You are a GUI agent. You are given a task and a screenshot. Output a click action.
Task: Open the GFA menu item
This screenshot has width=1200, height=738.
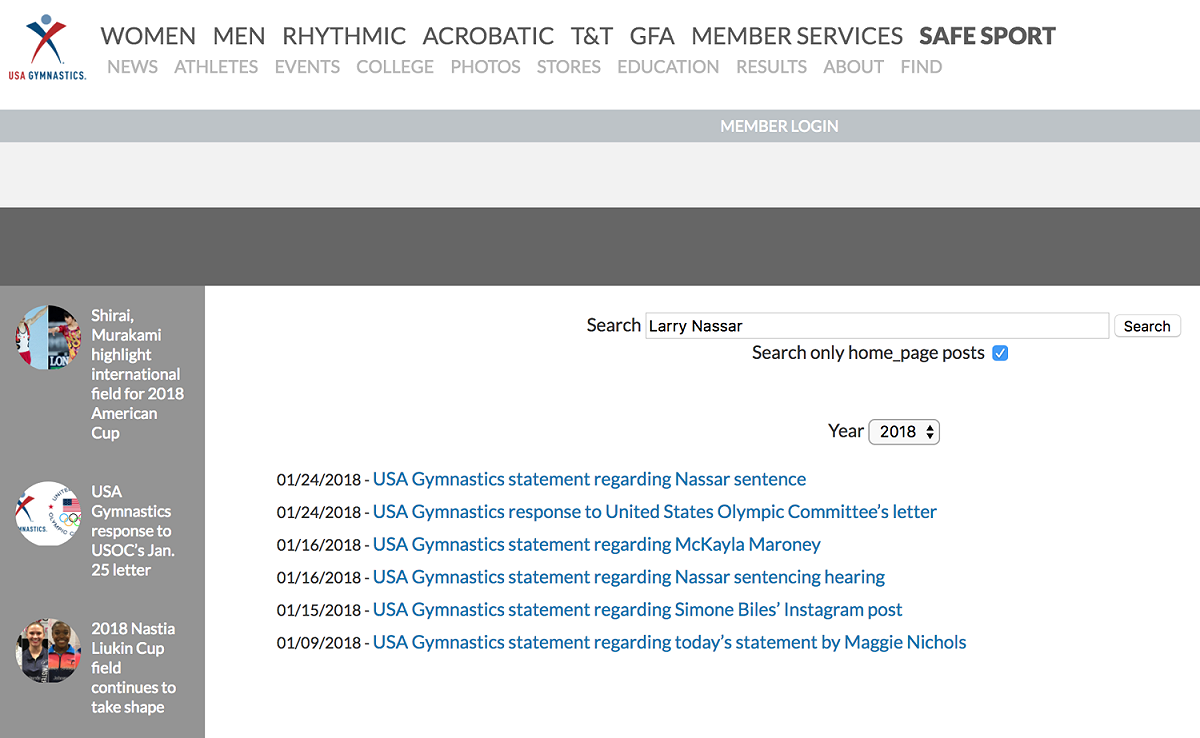coord(652,36)
